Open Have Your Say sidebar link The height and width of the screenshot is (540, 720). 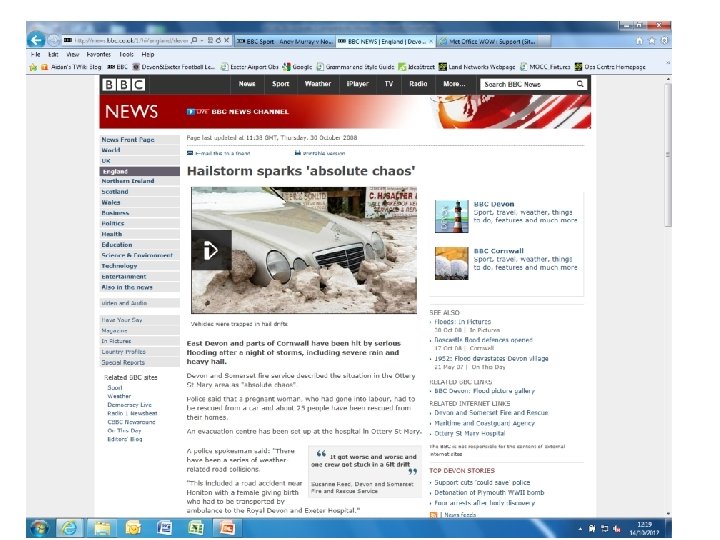click(x=139, y=320)
